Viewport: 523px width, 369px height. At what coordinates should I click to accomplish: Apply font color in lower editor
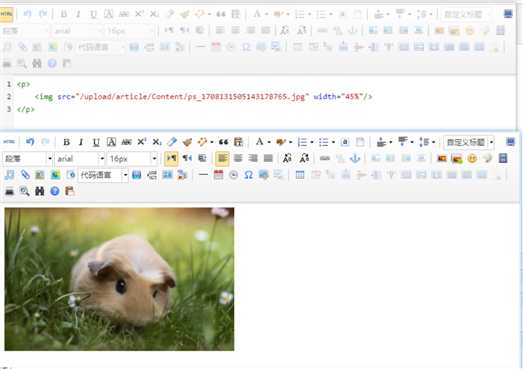[x=259, y=142]
